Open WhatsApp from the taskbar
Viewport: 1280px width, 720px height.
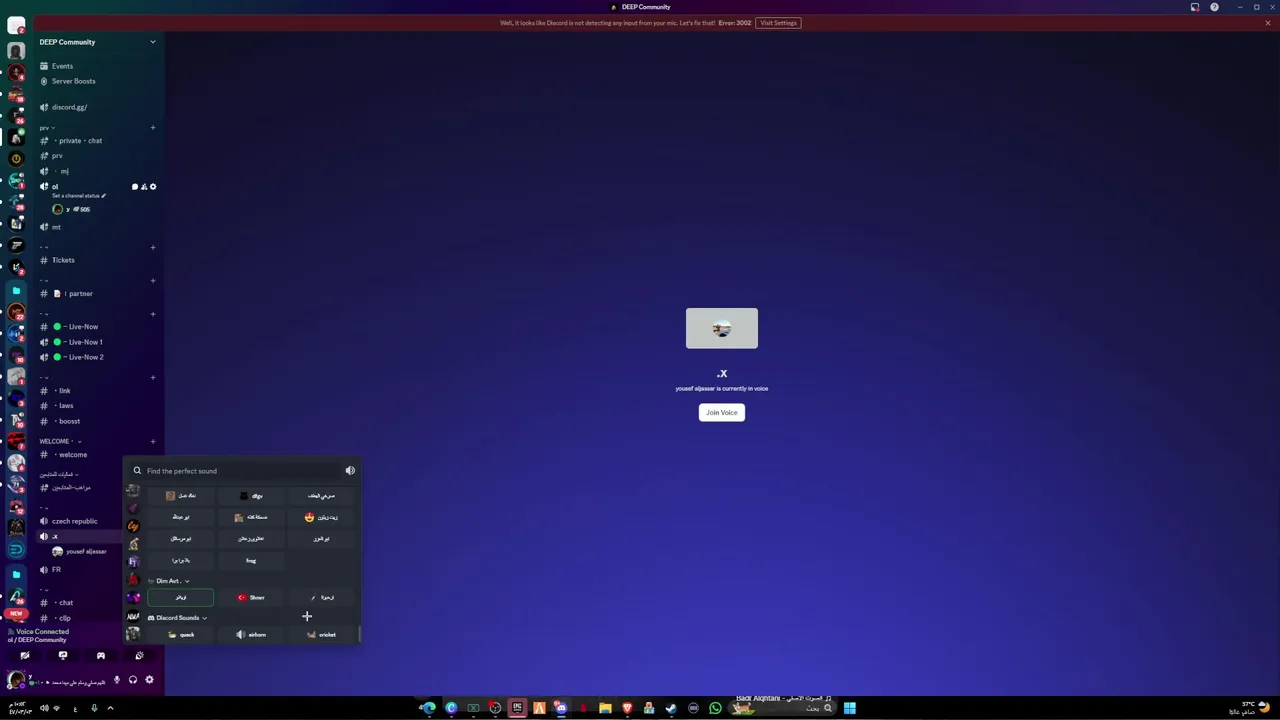(715, 708)
